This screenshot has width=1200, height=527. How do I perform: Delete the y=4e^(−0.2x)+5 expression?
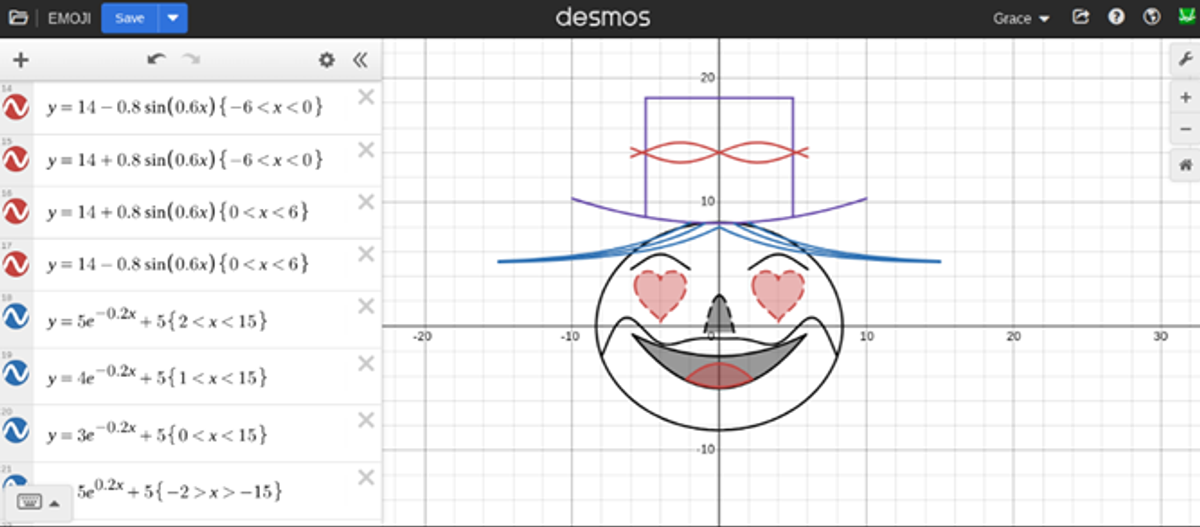coord(366,362)
